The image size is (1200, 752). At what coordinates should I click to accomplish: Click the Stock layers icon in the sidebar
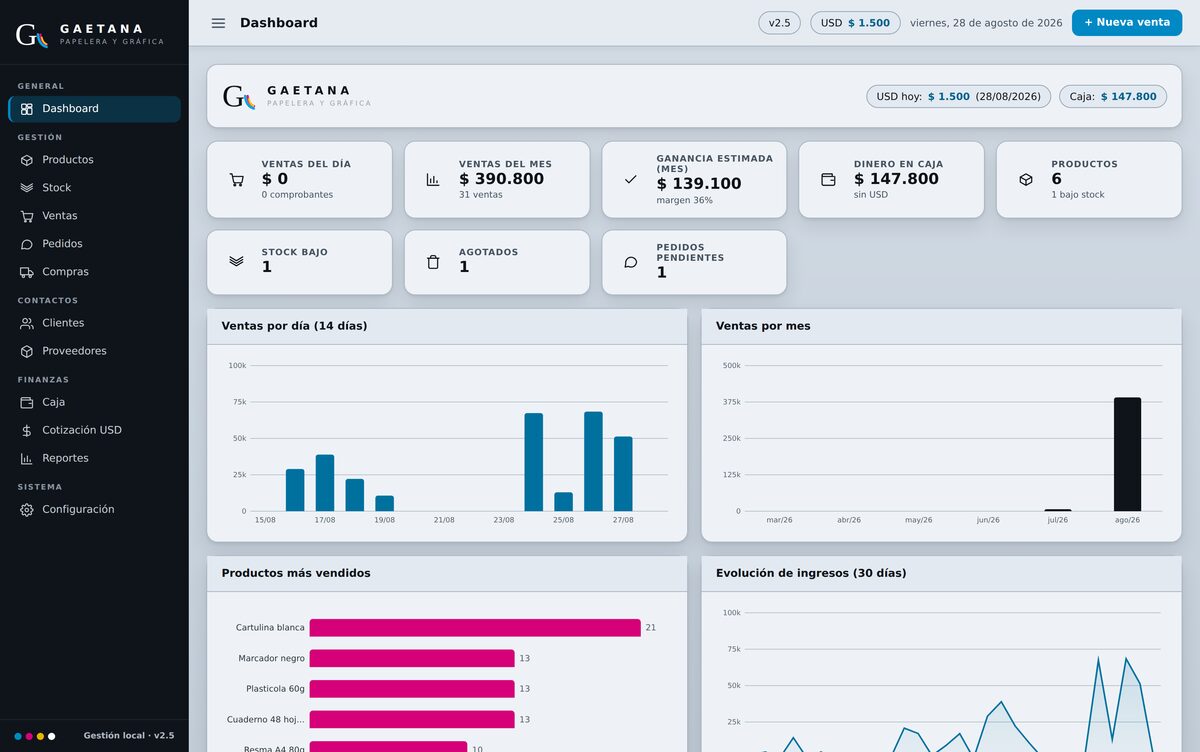27,188
